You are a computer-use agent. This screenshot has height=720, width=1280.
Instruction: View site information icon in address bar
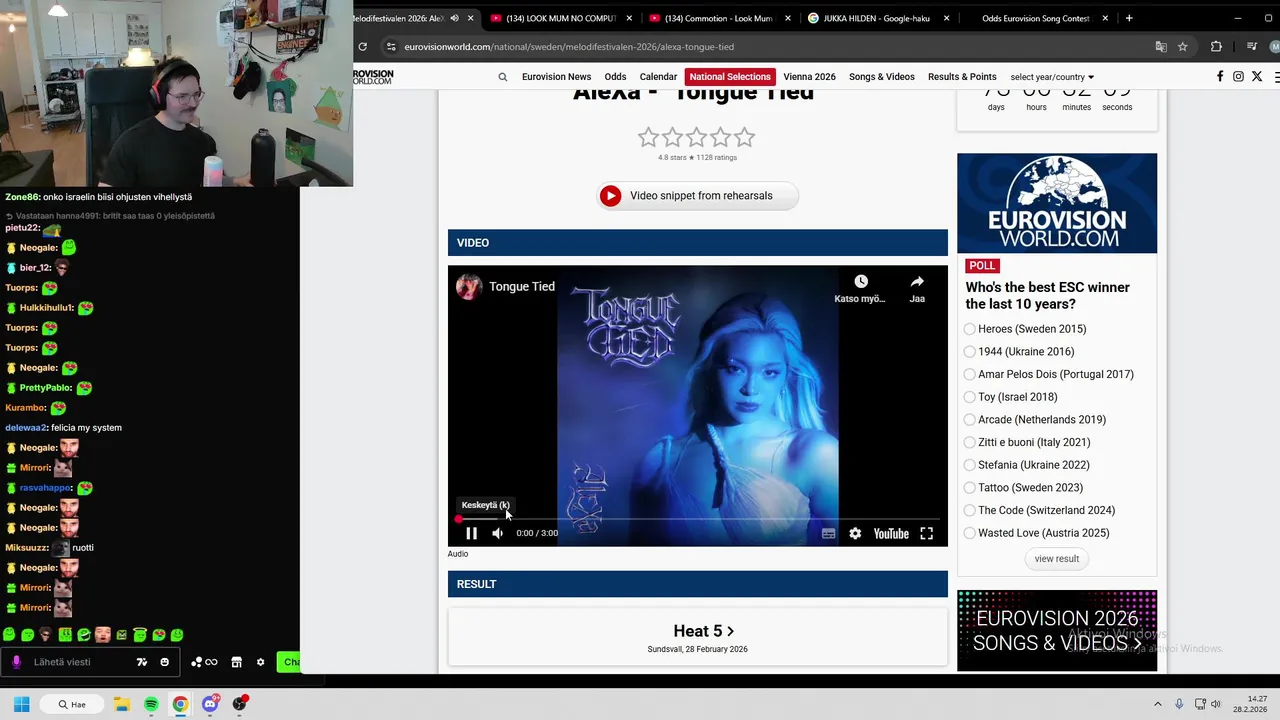[x=391, y=47]
